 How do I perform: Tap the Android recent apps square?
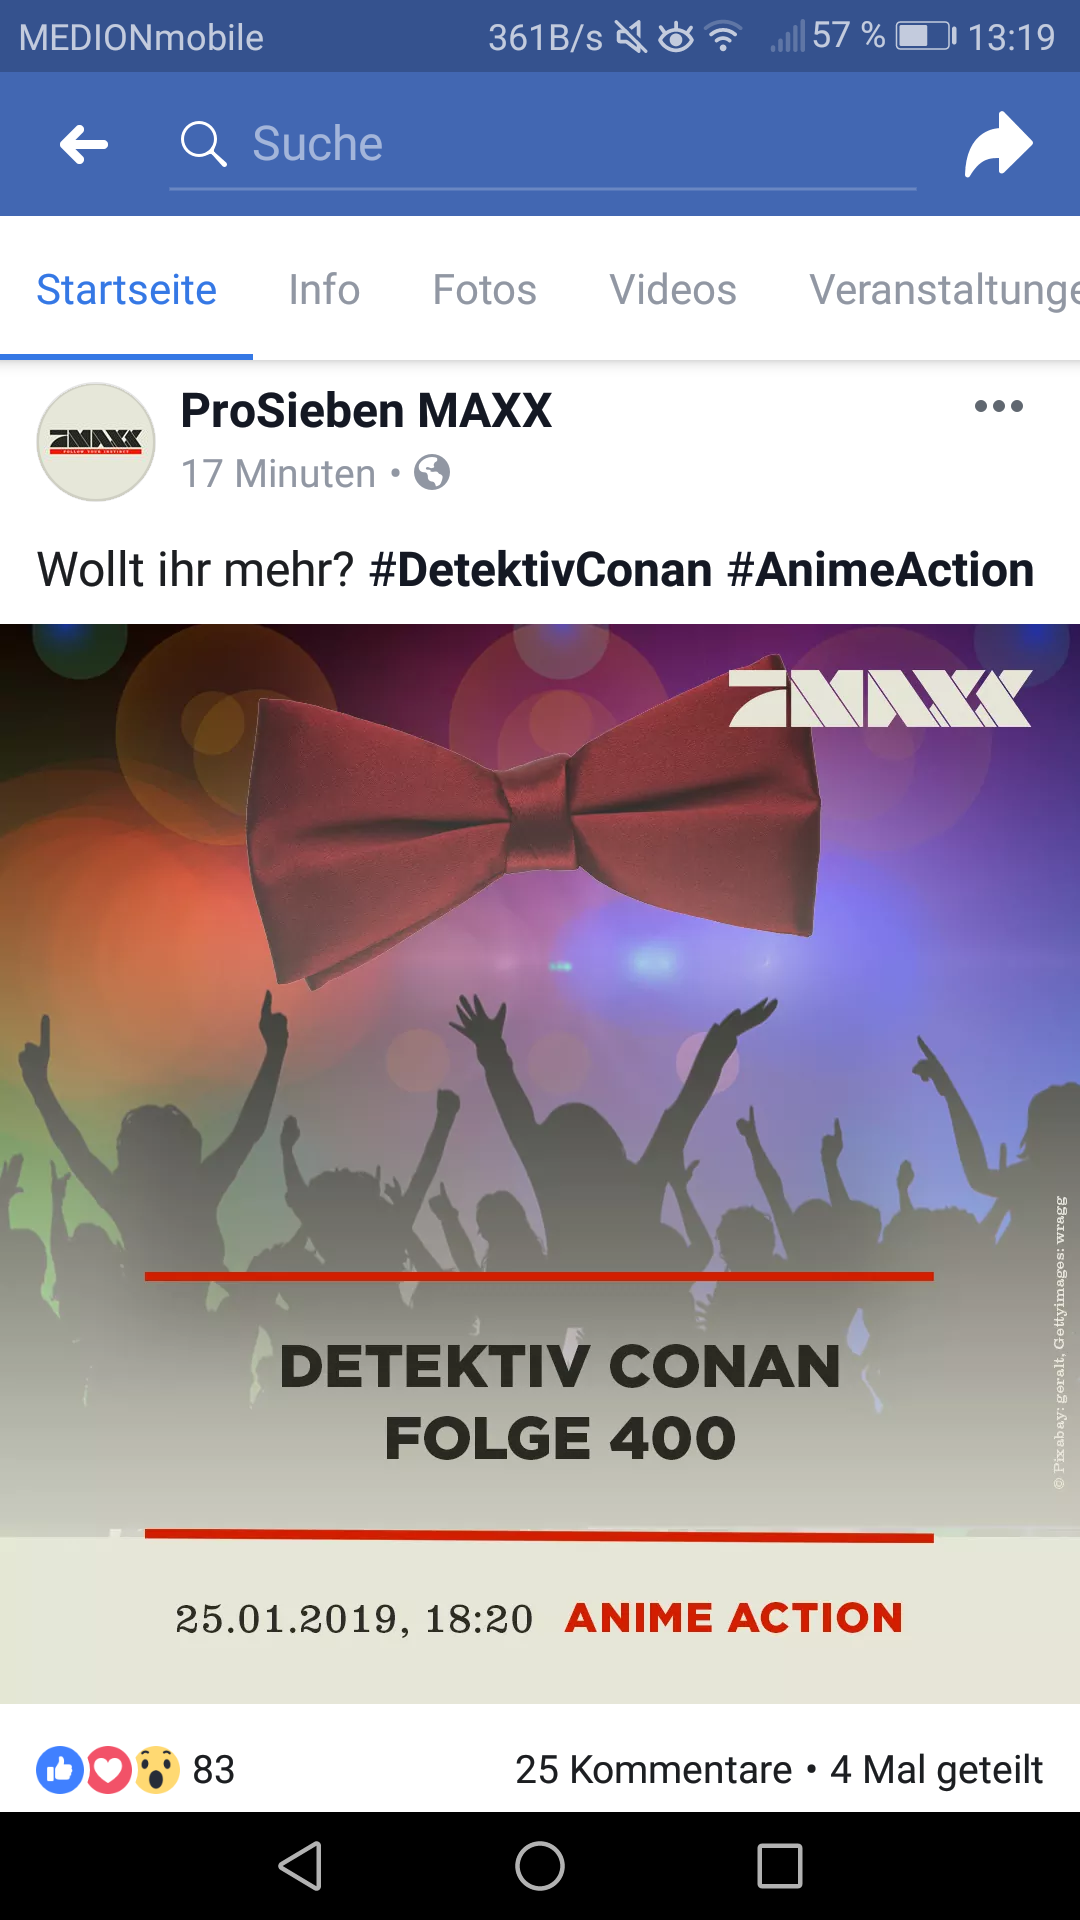(780, 1866)
